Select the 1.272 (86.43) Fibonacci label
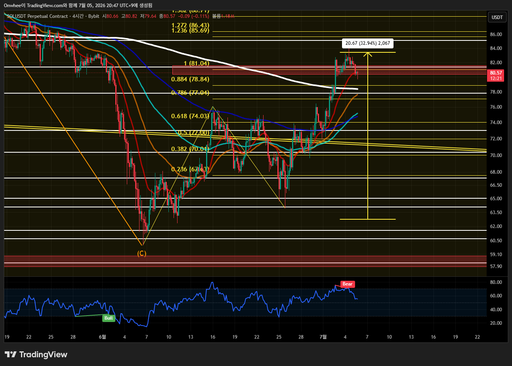This screenshot has height=366, width=512. coord(190,25)
